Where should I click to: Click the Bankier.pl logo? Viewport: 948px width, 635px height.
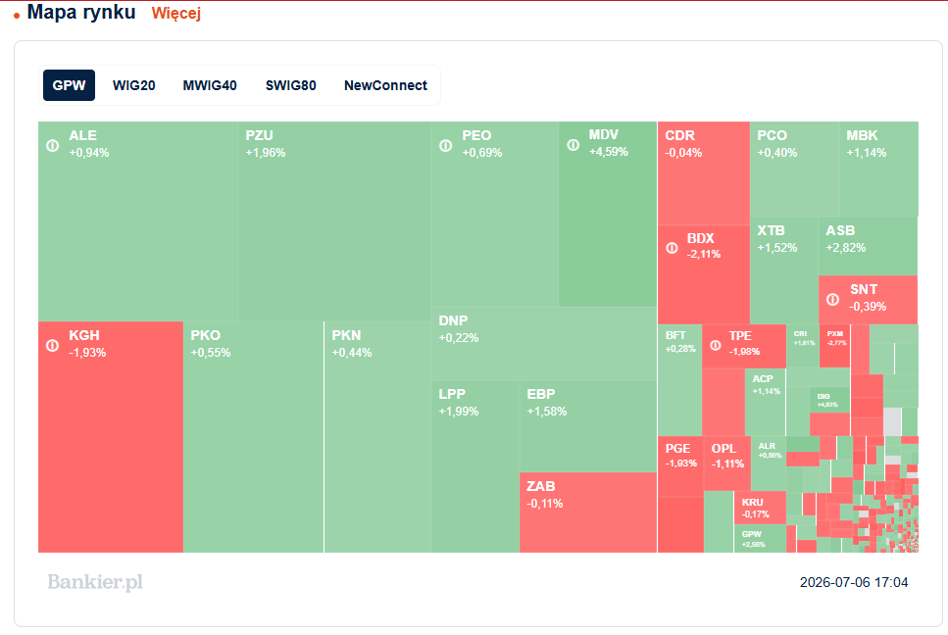tap(96, 582)
